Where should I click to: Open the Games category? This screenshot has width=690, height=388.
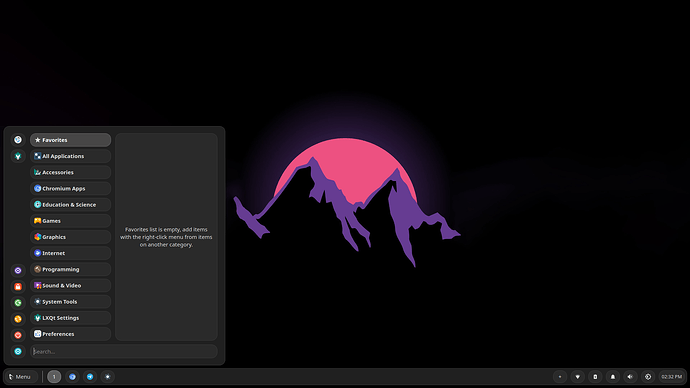coord(70,221)
